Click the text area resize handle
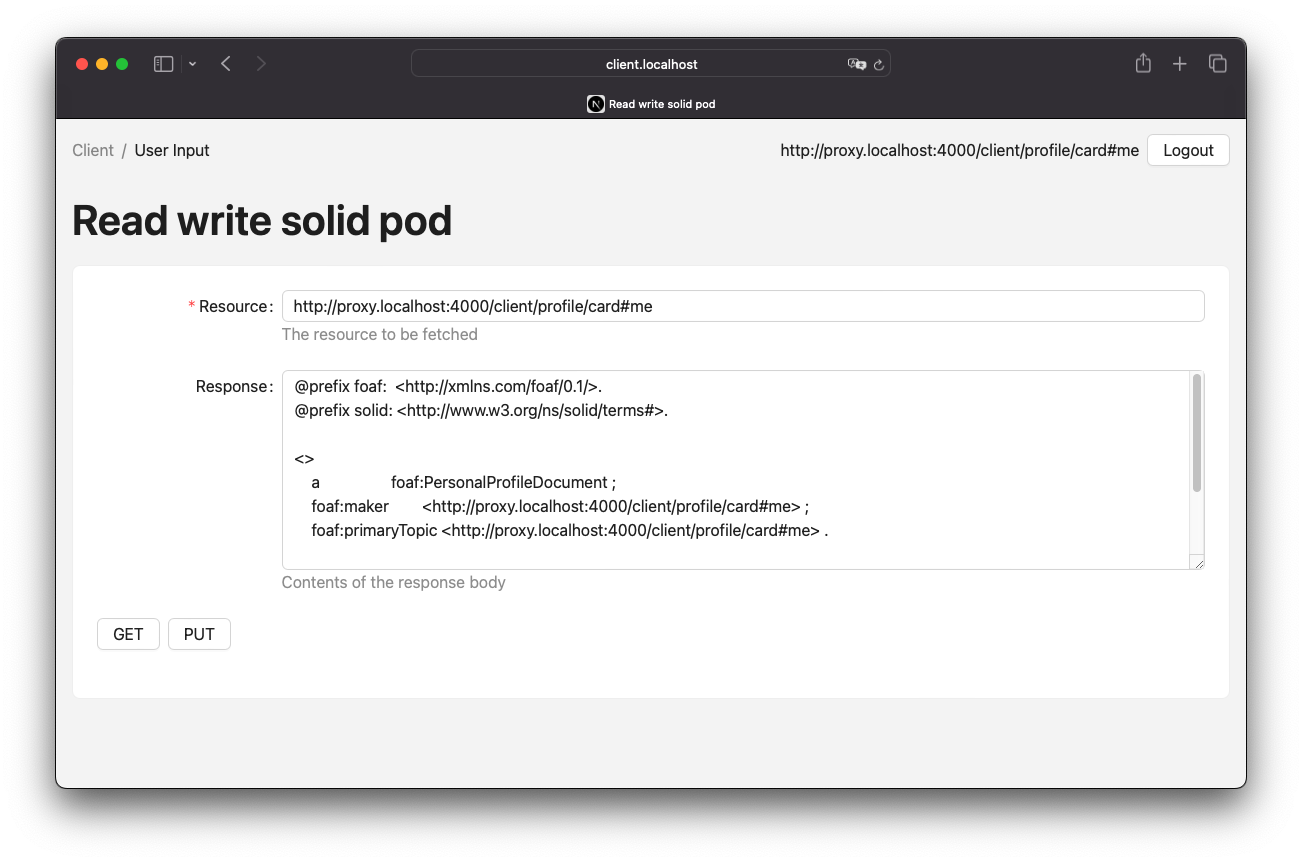This screenshot has width=1302, height=862. 1197,562
